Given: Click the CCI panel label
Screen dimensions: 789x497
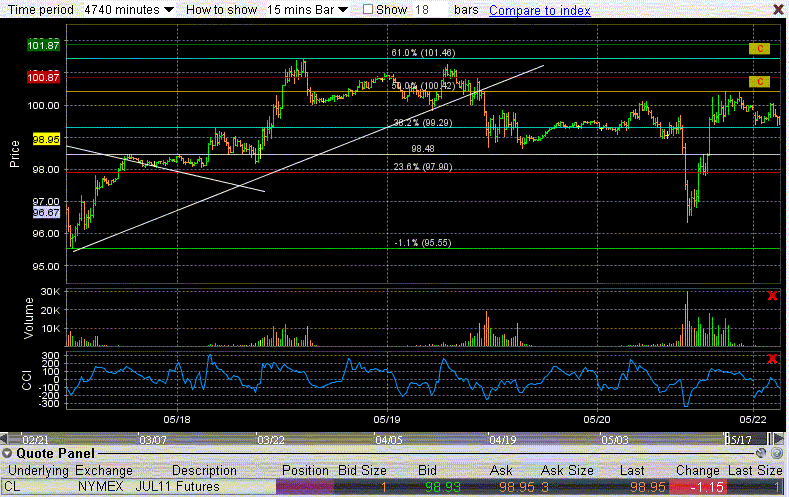Looking at the screenshot, I should point(27,380).
